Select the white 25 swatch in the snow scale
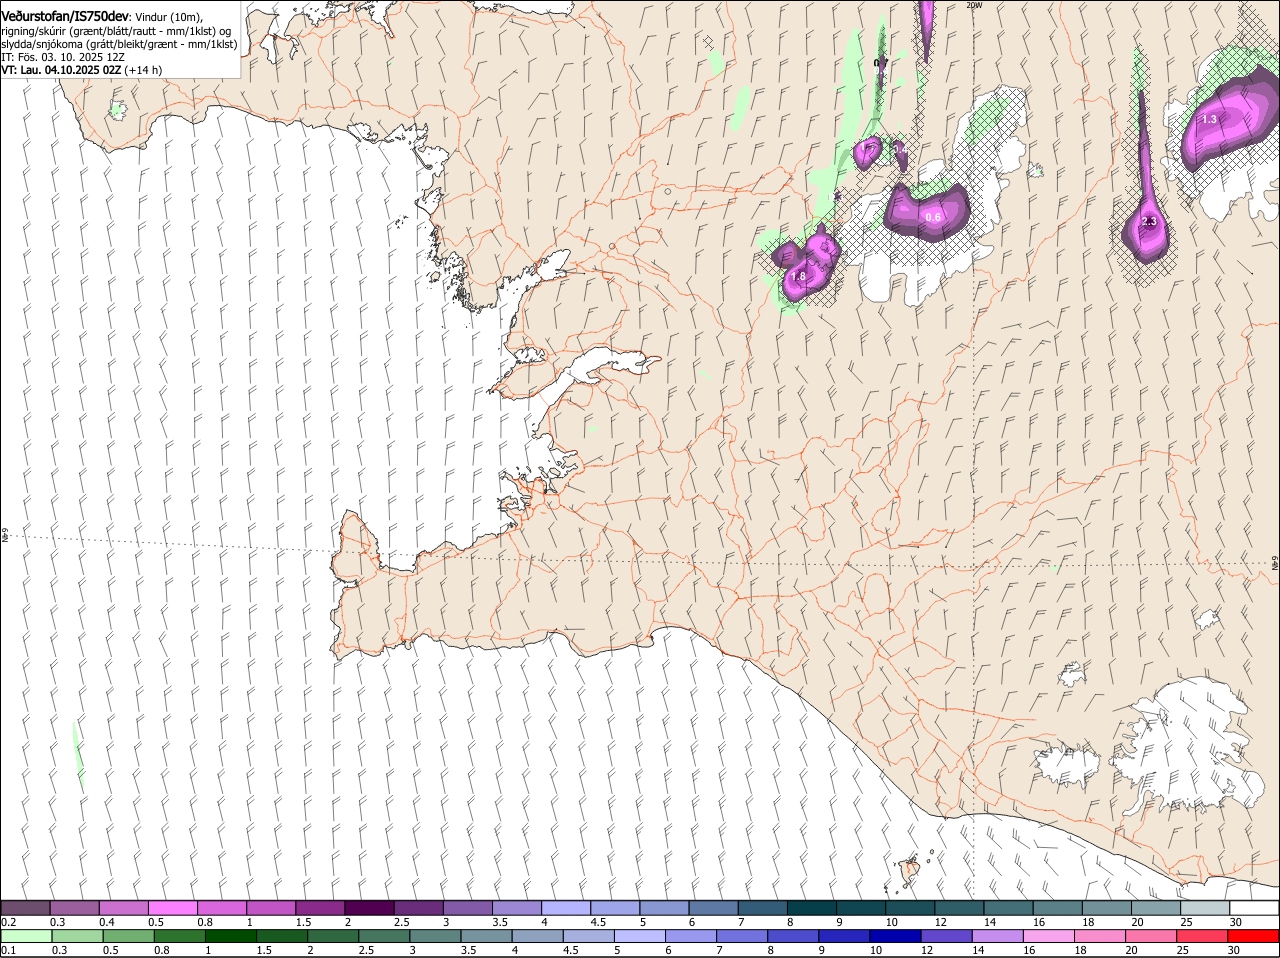The width and height of the screenshot is (1280, 958). pyautogui.click(x=1204, y=908)
